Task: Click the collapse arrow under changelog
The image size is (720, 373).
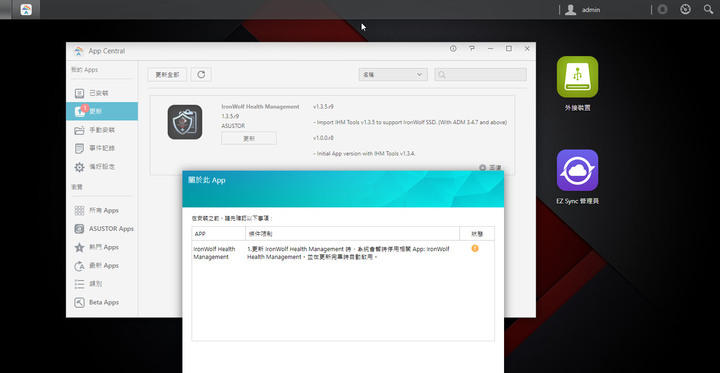Action: [482, 168]
